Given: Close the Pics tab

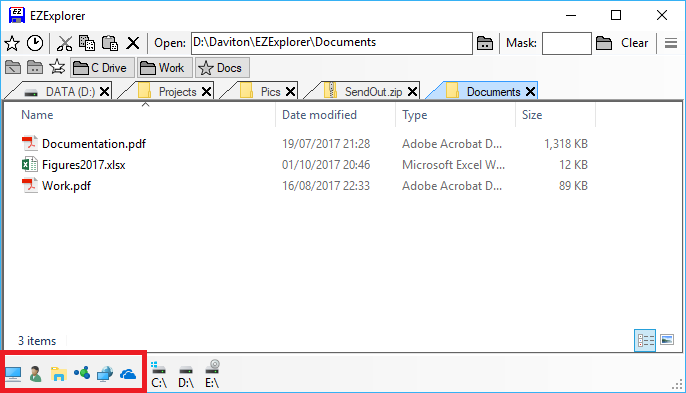Looking at the screenshot, I should [290, 91].
